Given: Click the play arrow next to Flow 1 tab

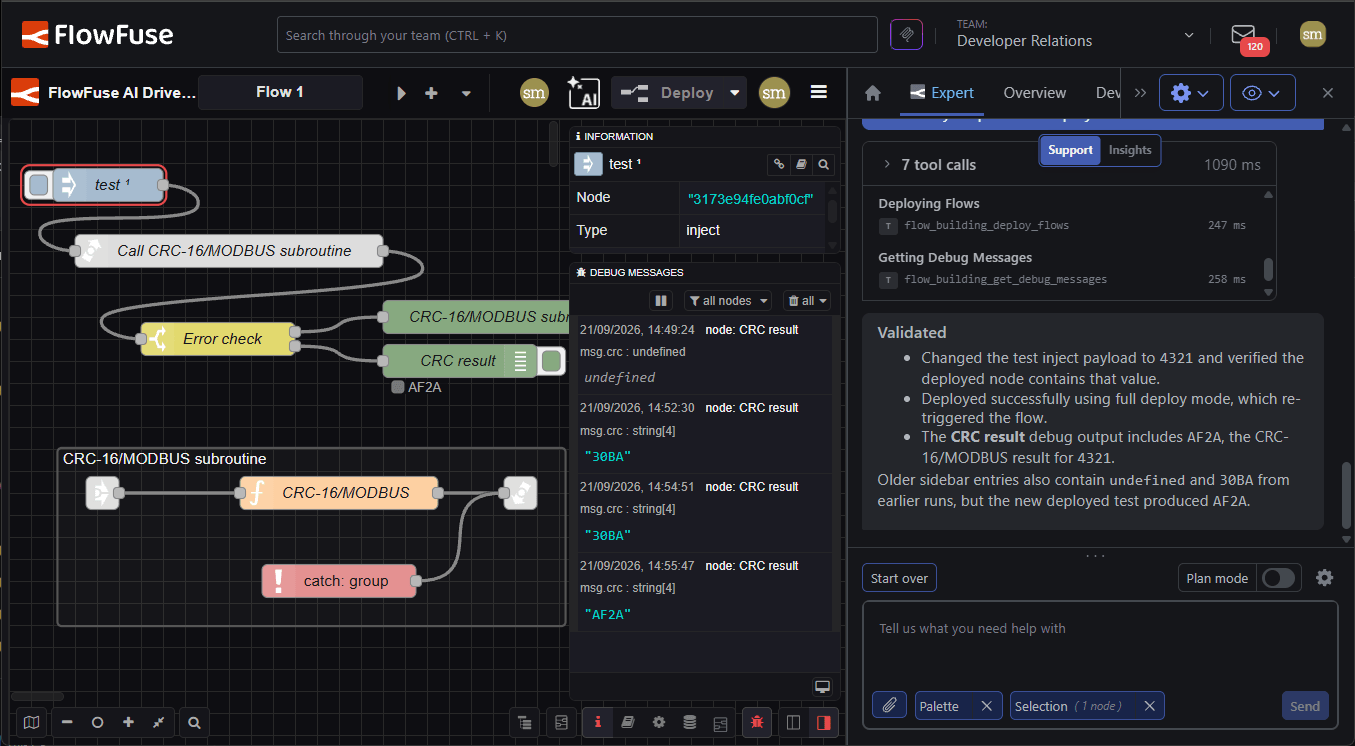Looking at the screenshot, I should coord(401,93).
